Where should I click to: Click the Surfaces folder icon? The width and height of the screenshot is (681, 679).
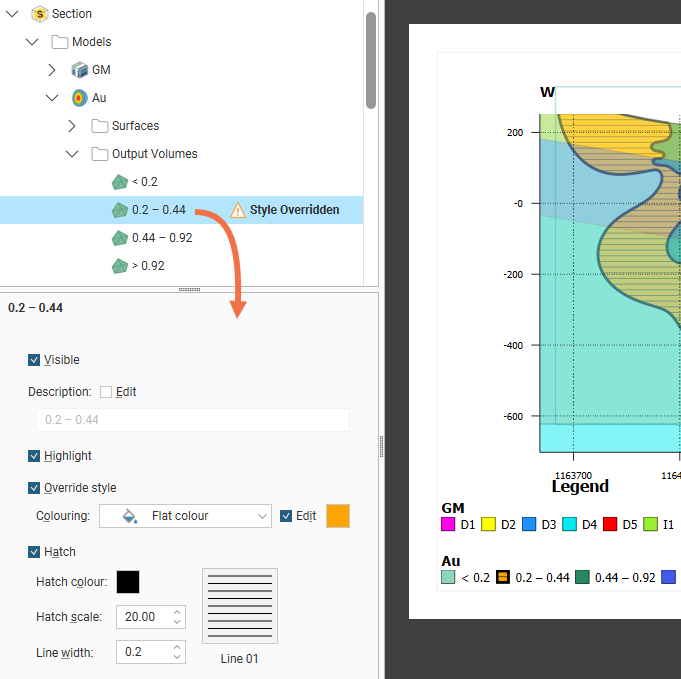(x=99, y=126)
